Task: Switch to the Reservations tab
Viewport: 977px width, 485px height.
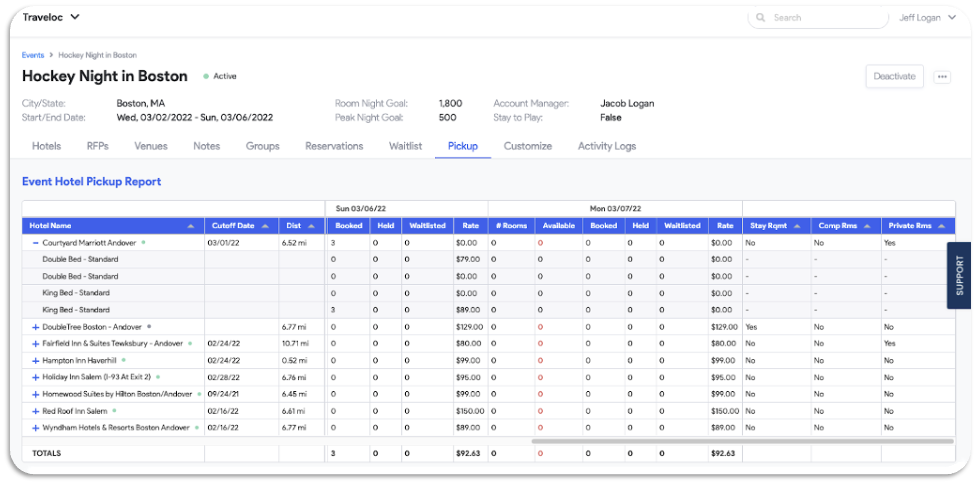Action: pyautogui.click(x=334, y=146)
